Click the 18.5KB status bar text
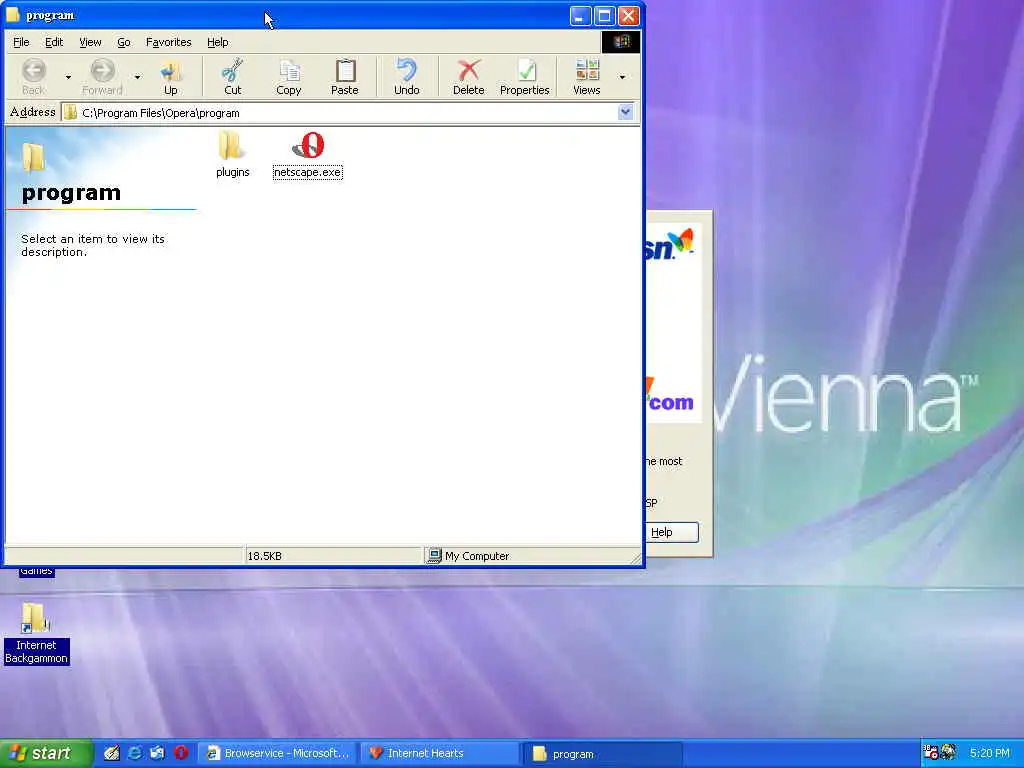1024x768 pixels. (x=264, y=556)
